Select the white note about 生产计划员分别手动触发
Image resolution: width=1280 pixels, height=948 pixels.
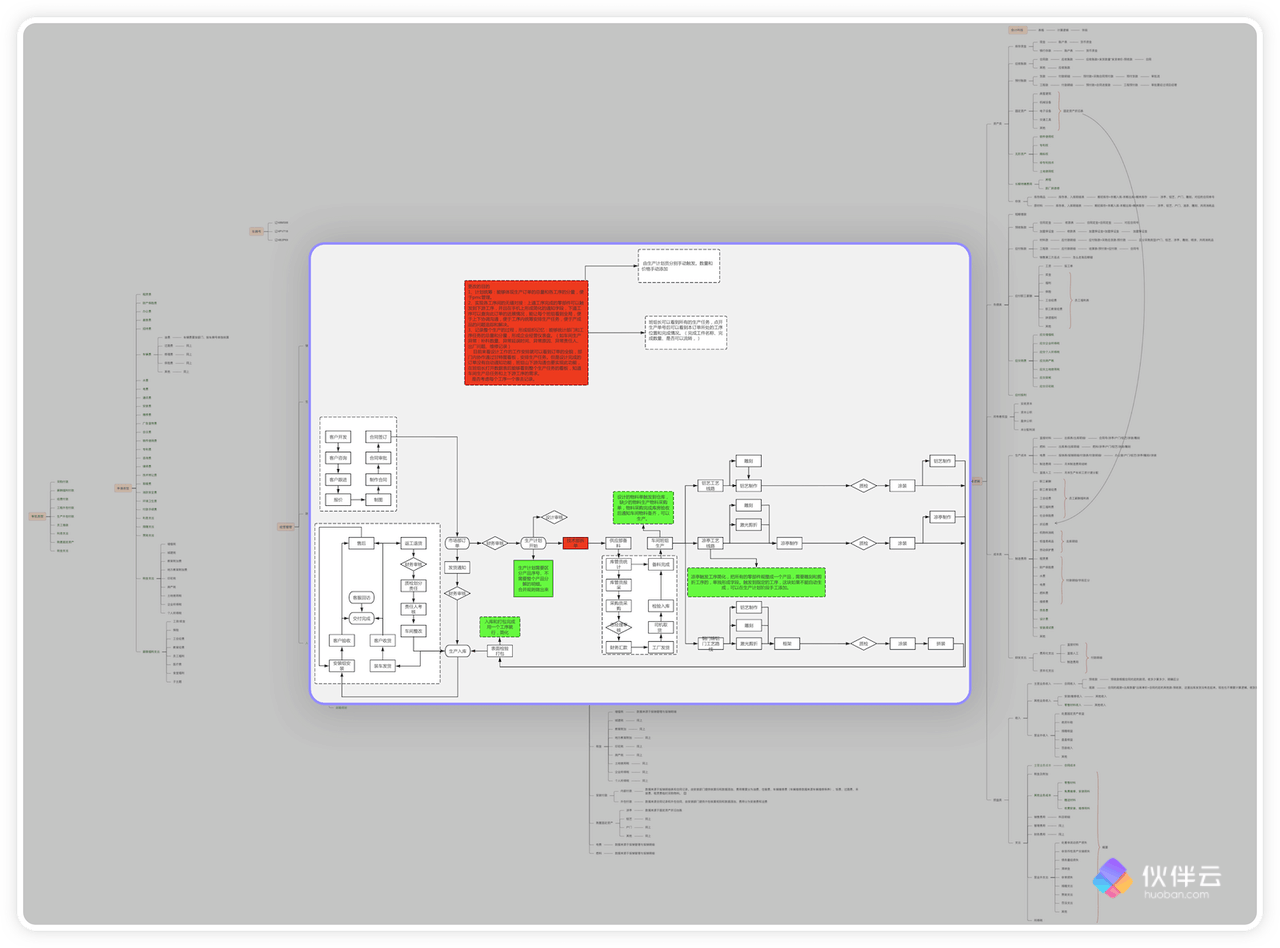(680, 266)
